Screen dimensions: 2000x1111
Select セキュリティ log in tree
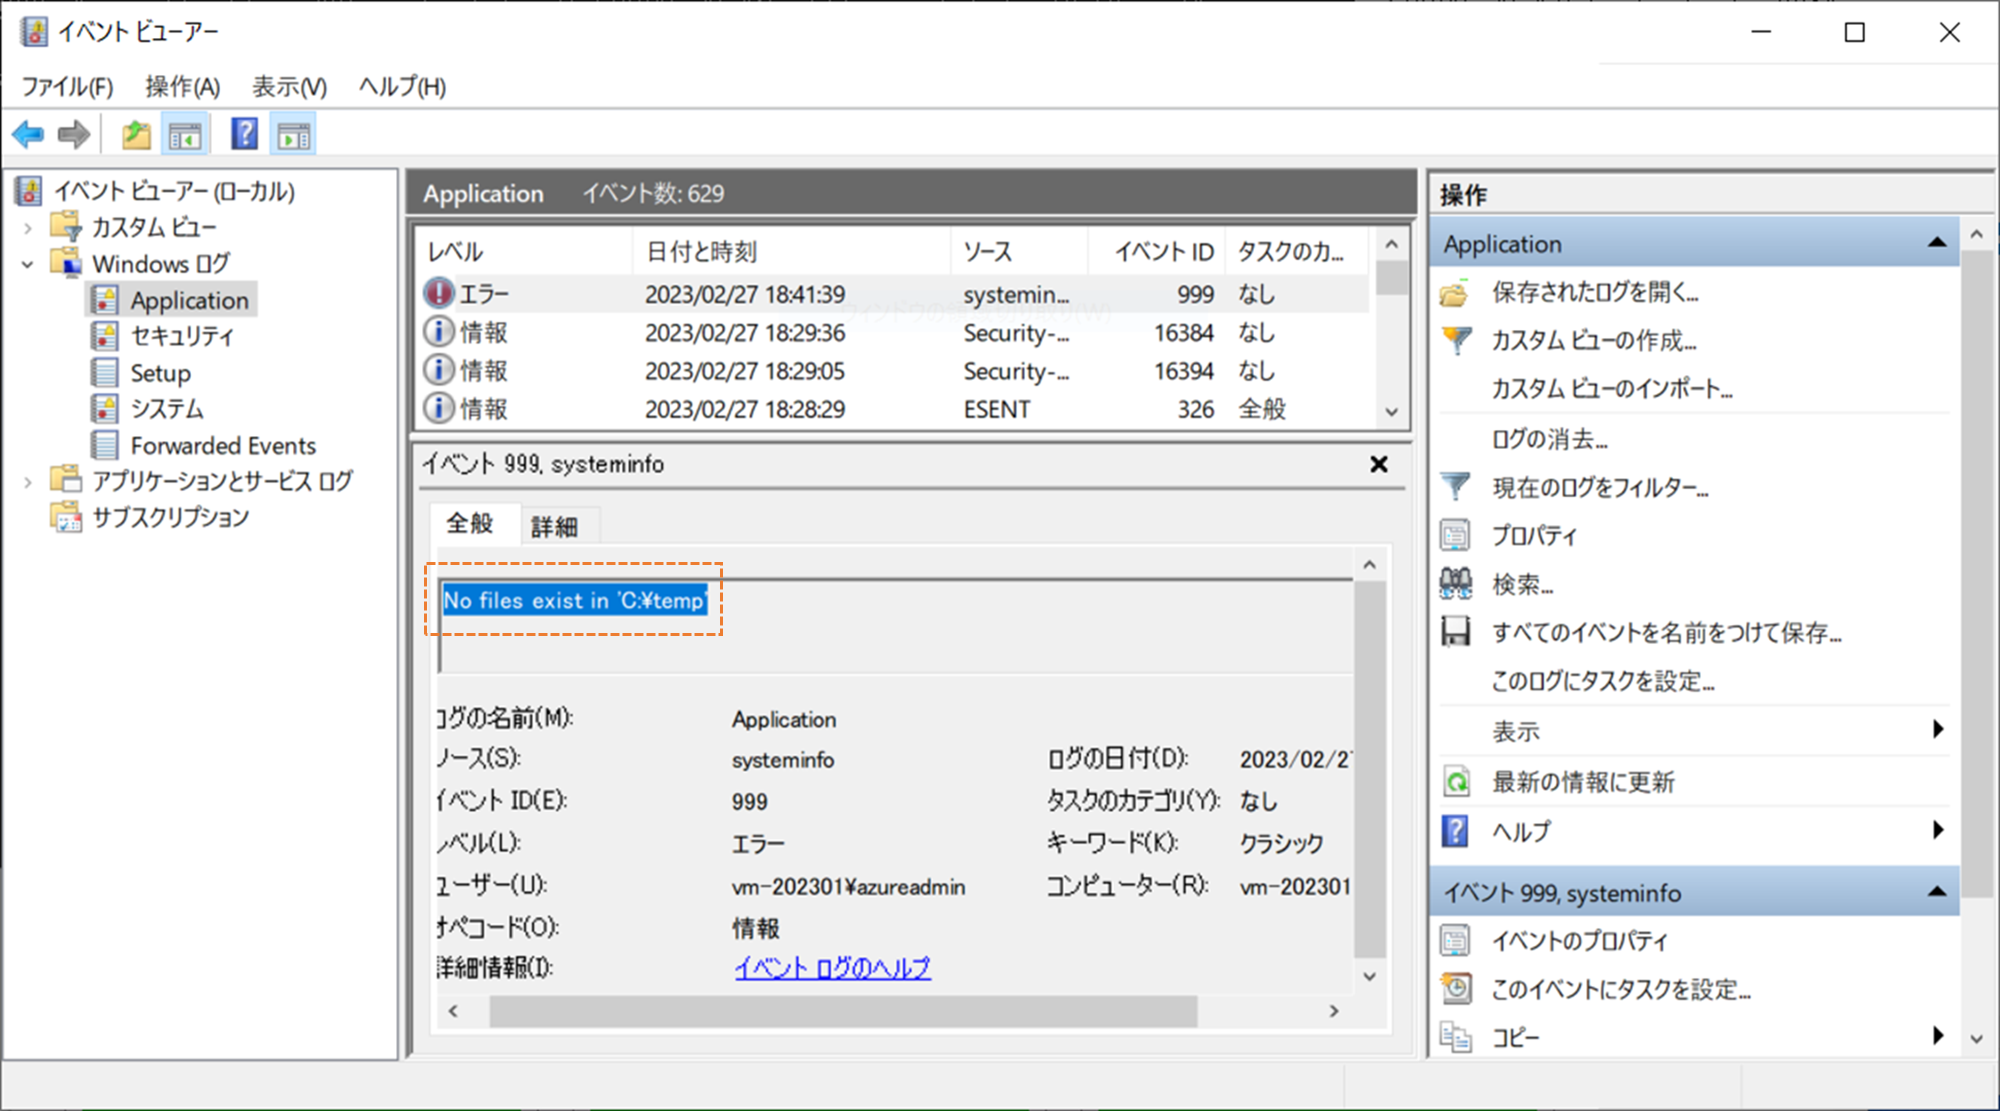(181, 336)
